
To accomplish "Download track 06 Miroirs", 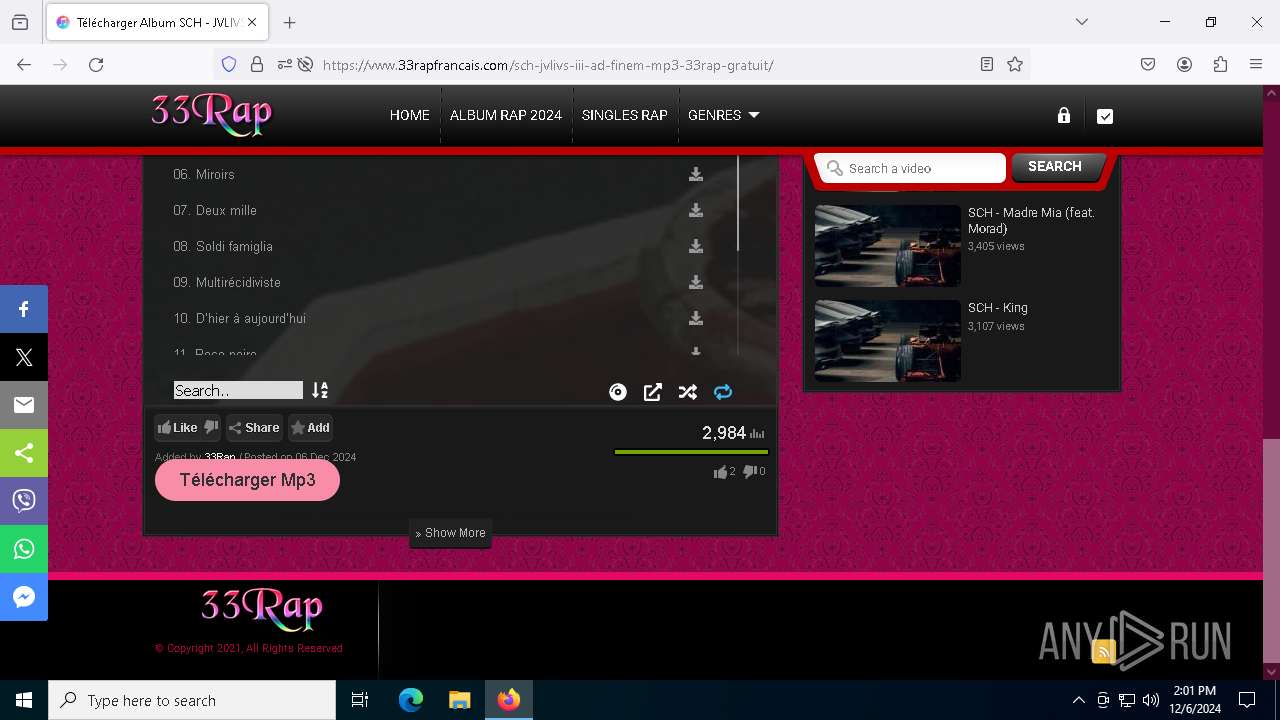I will [x=695, y=174].
